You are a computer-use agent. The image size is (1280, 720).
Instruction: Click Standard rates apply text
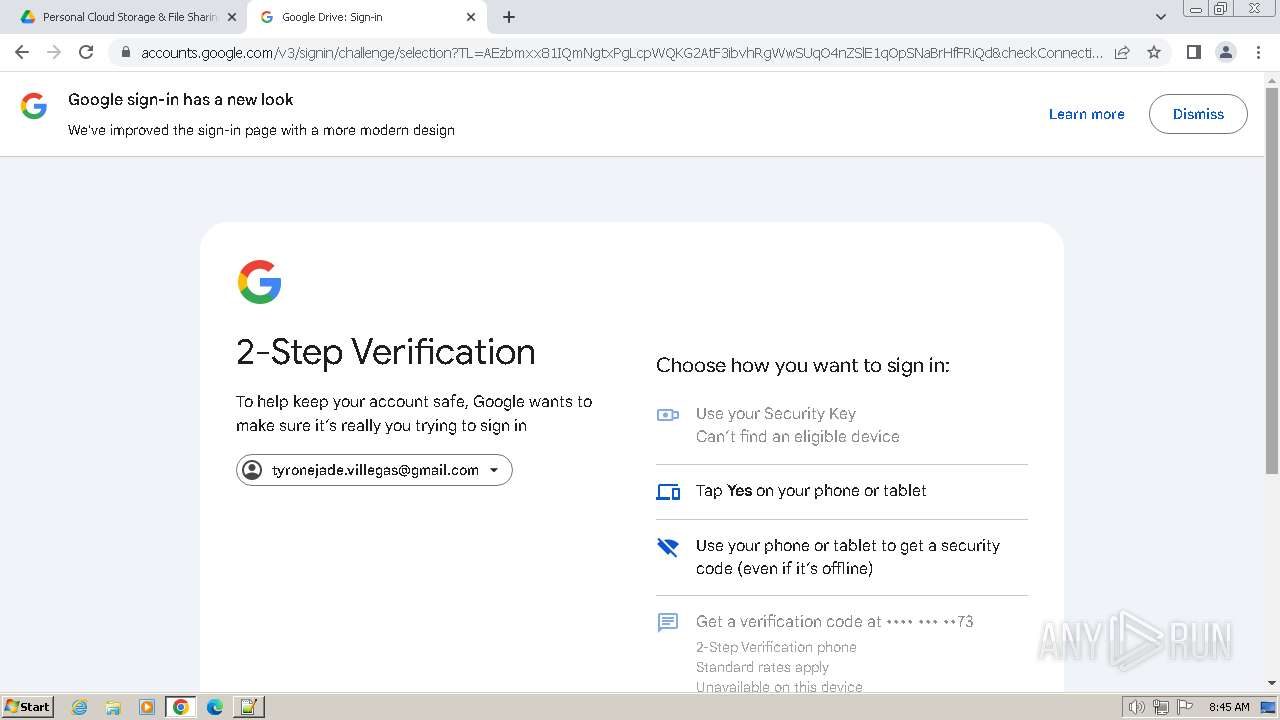tap(762, 667)
